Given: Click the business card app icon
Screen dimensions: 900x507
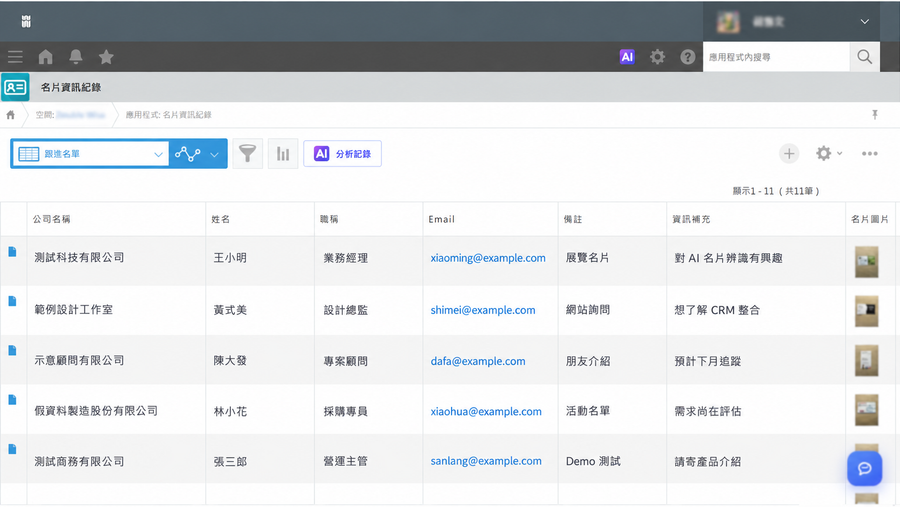Looking at the screenshot, I should click(15, 87).
